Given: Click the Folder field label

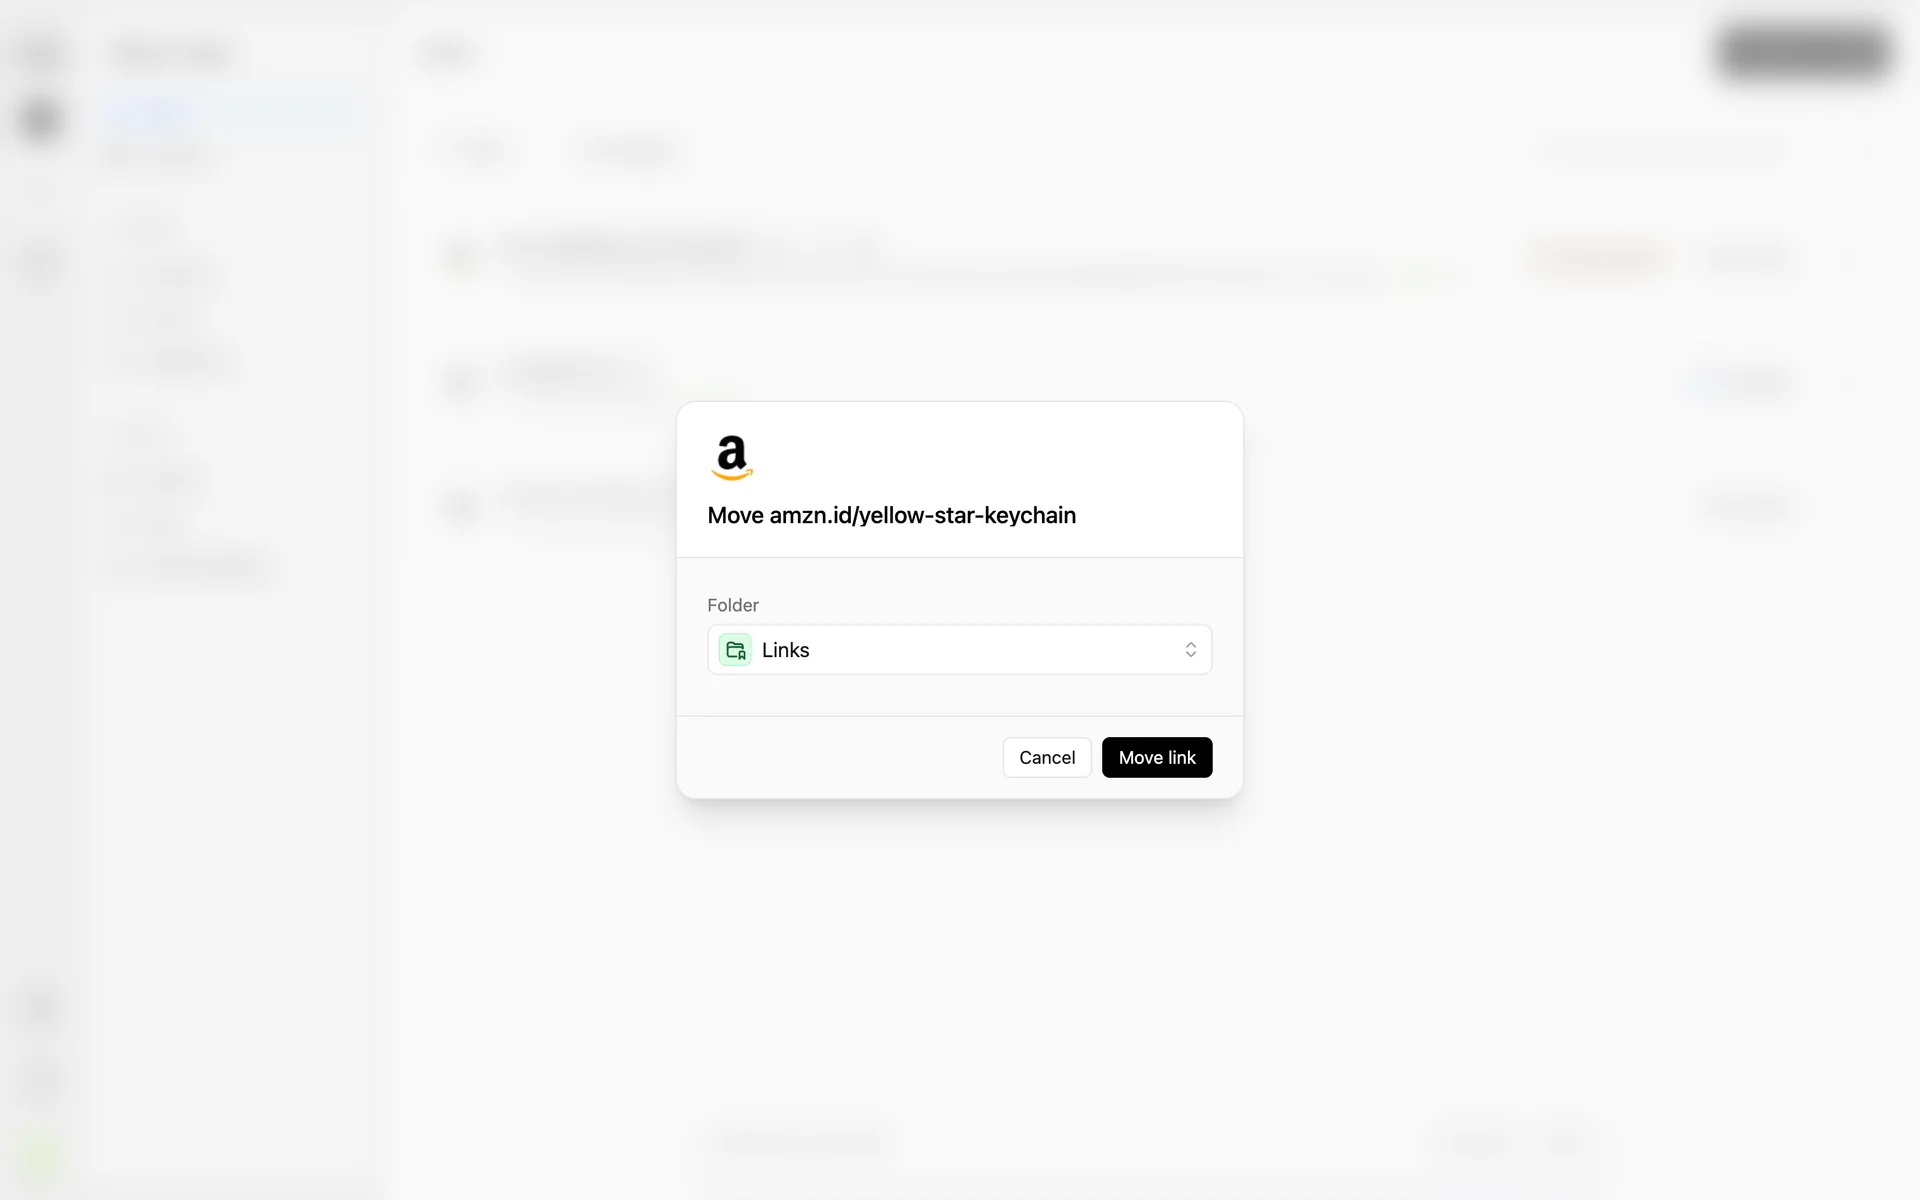Looking at the screenshot, I should (x=733, y=605).
